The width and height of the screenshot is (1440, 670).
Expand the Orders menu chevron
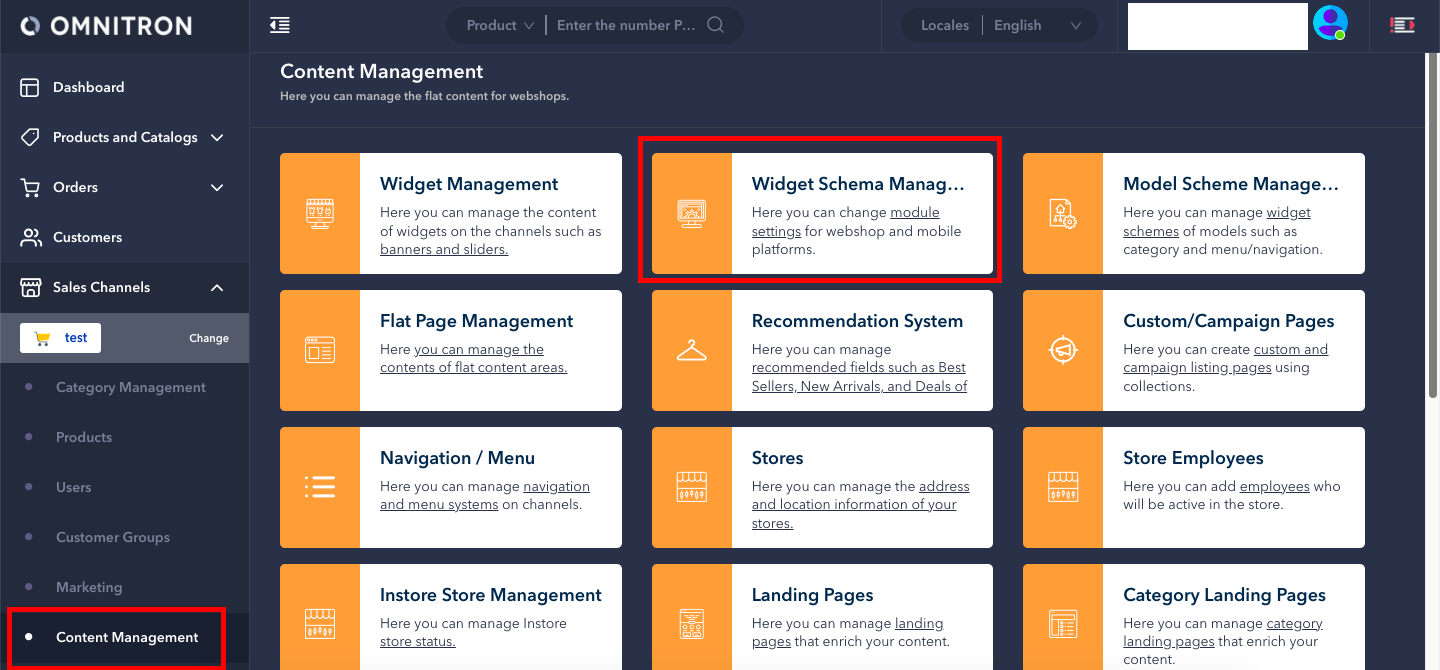point(217,187)
